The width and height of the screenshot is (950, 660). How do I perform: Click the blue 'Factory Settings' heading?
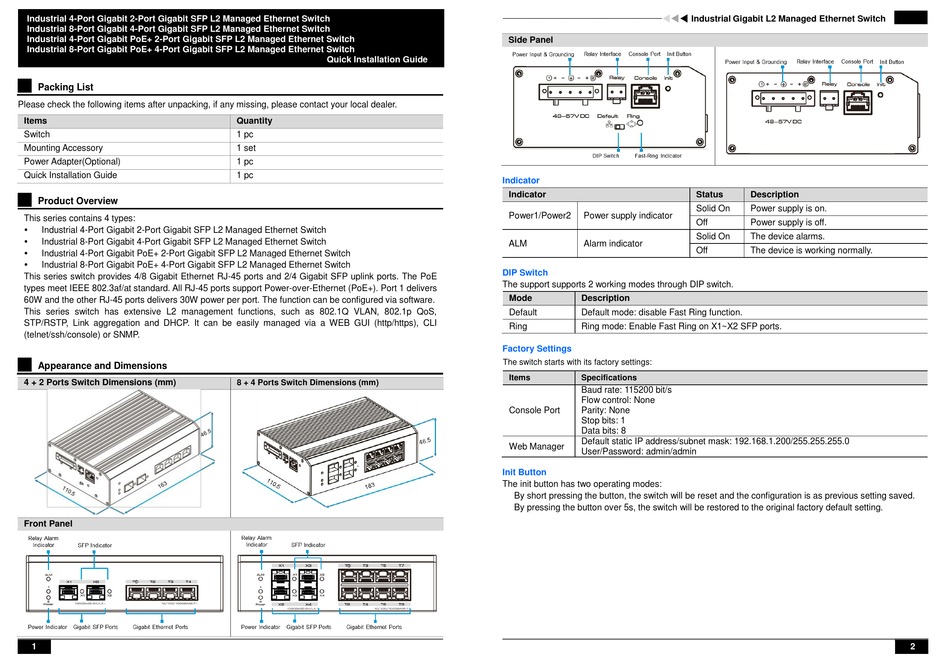(x=537, y=348)
